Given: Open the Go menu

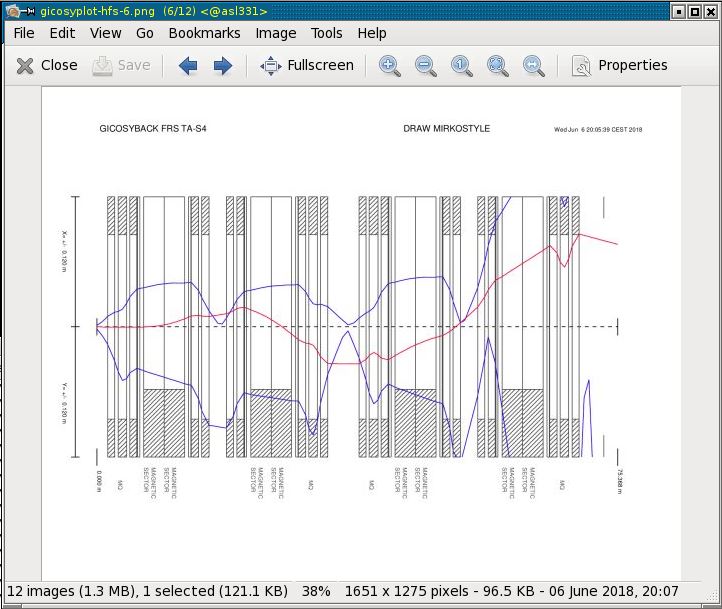Looking at the screenshot, I should pos(145,33).
